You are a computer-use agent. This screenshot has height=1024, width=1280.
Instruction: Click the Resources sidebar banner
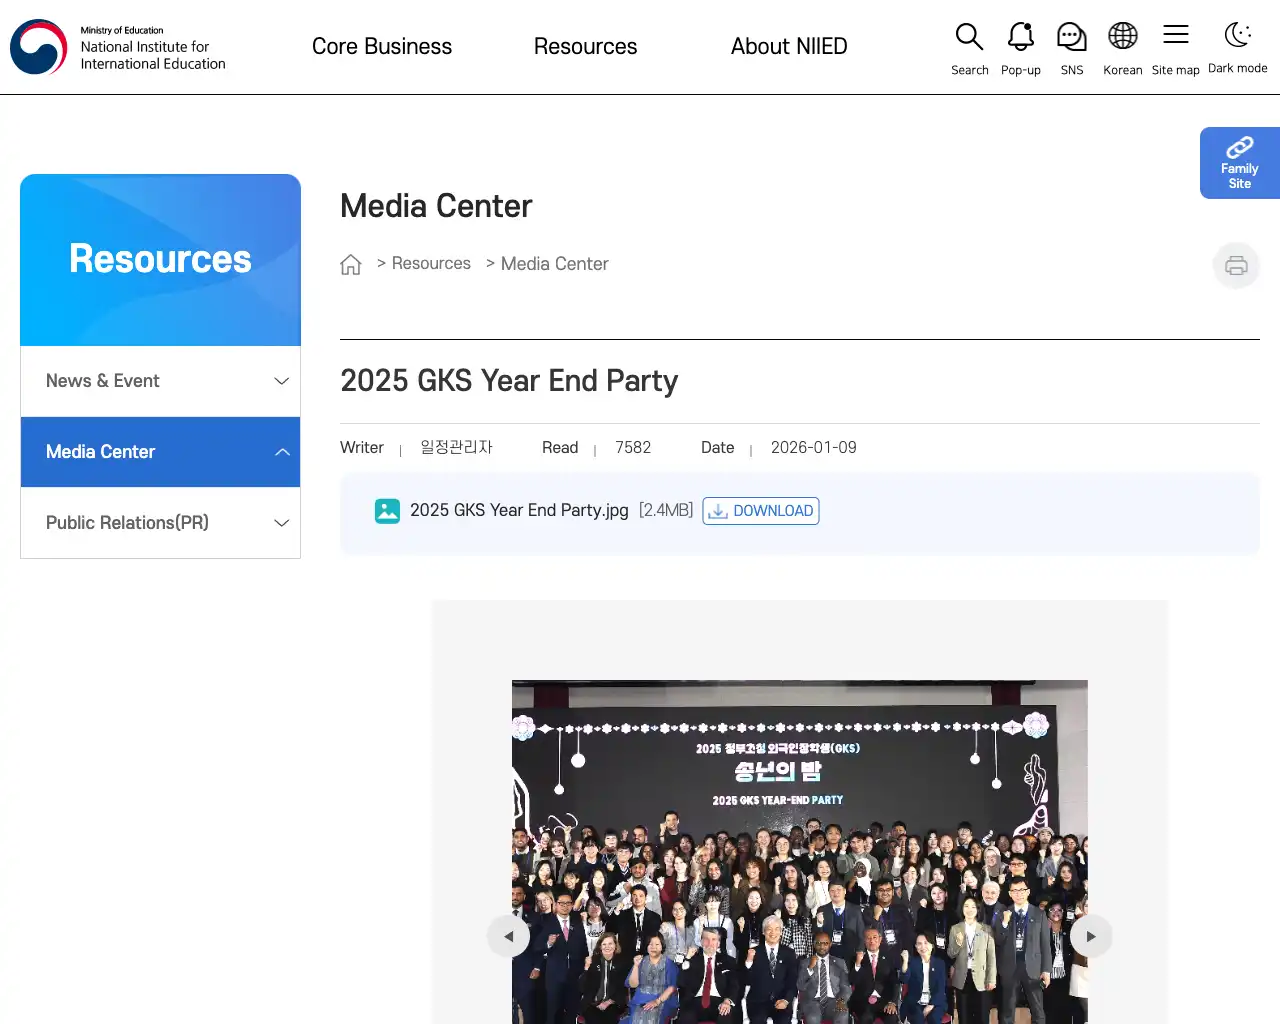point(160,260)
